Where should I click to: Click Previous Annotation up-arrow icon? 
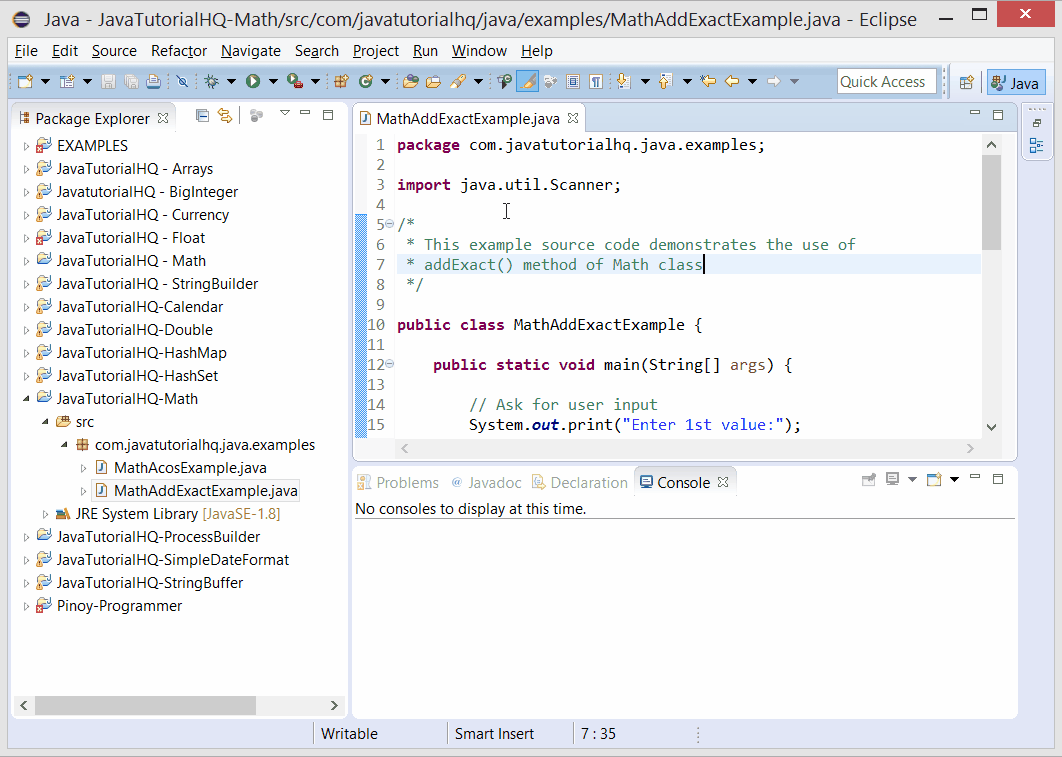tap(665, 82)
